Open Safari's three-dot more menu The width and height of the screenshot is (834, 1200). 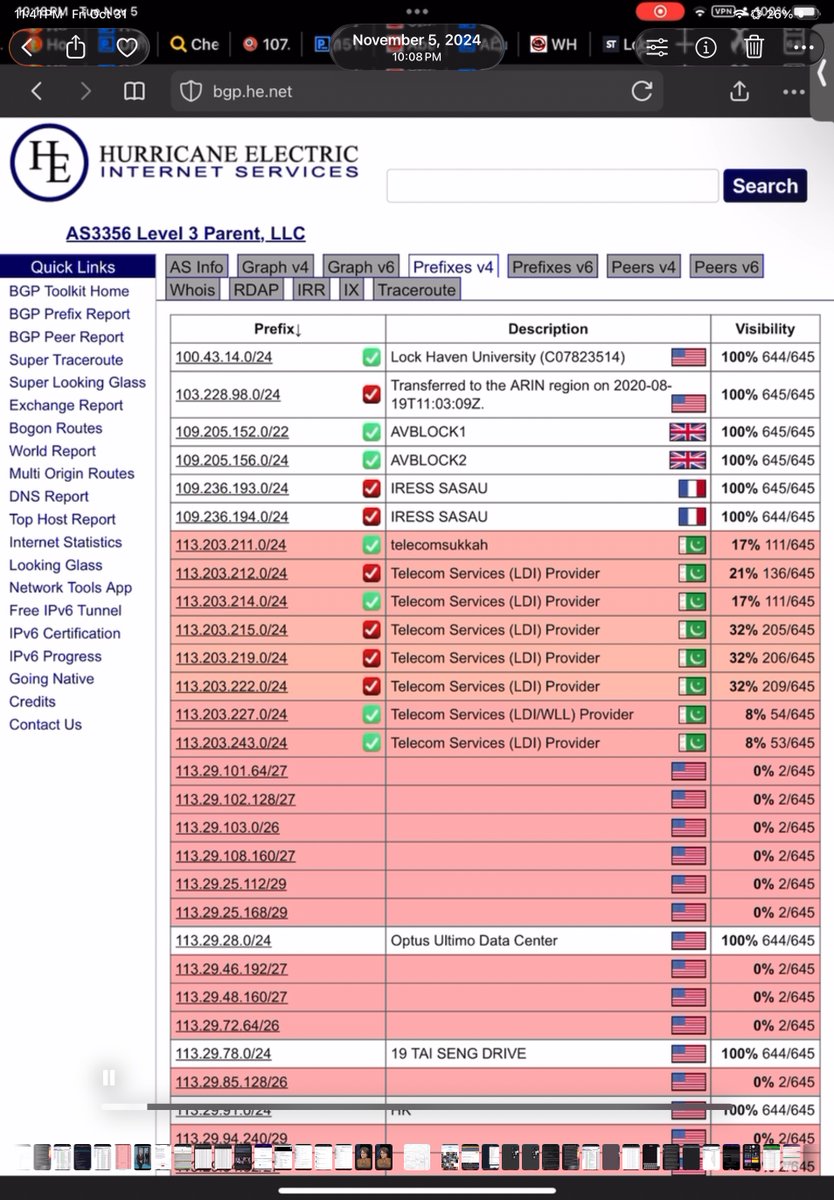pos(793,91)
